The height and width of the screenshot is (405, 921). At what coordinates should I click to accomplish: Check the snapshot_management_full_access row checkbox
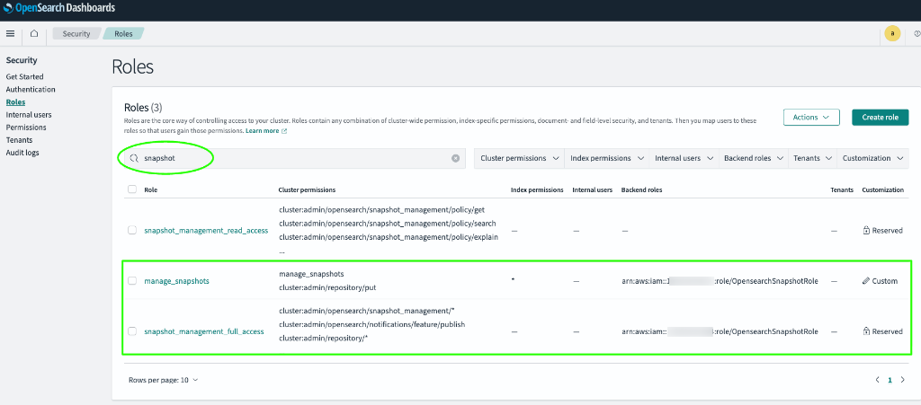point(132,331)
